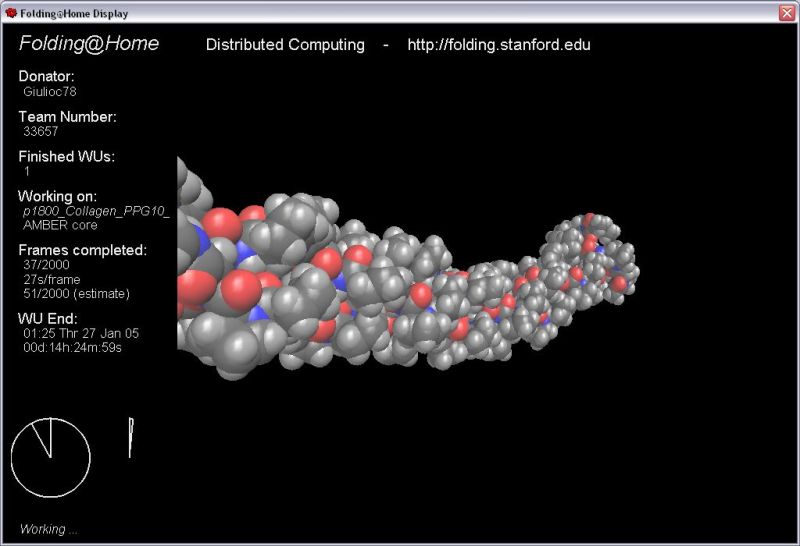The height and width of the screenshot is (546, 800).
Task: Select the Donator name Giulioc78
Action: pyautogui.click(x=50, y=91)
